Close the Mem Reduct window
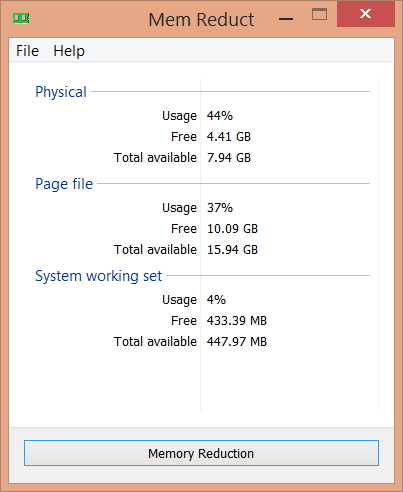Screen dimensions: 403x492 (366, 14)
